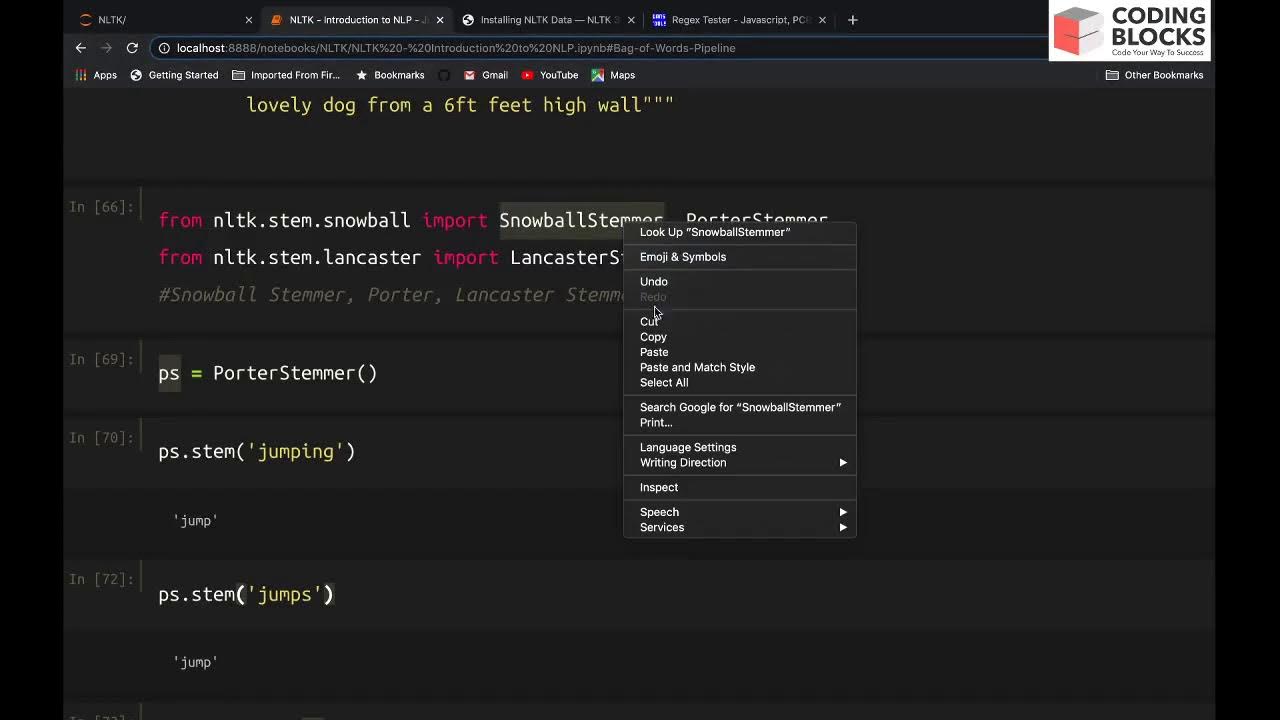Click the GitHub icon bookmark
The width and height of the screenshot is (1280, 720).
(444, 75)
